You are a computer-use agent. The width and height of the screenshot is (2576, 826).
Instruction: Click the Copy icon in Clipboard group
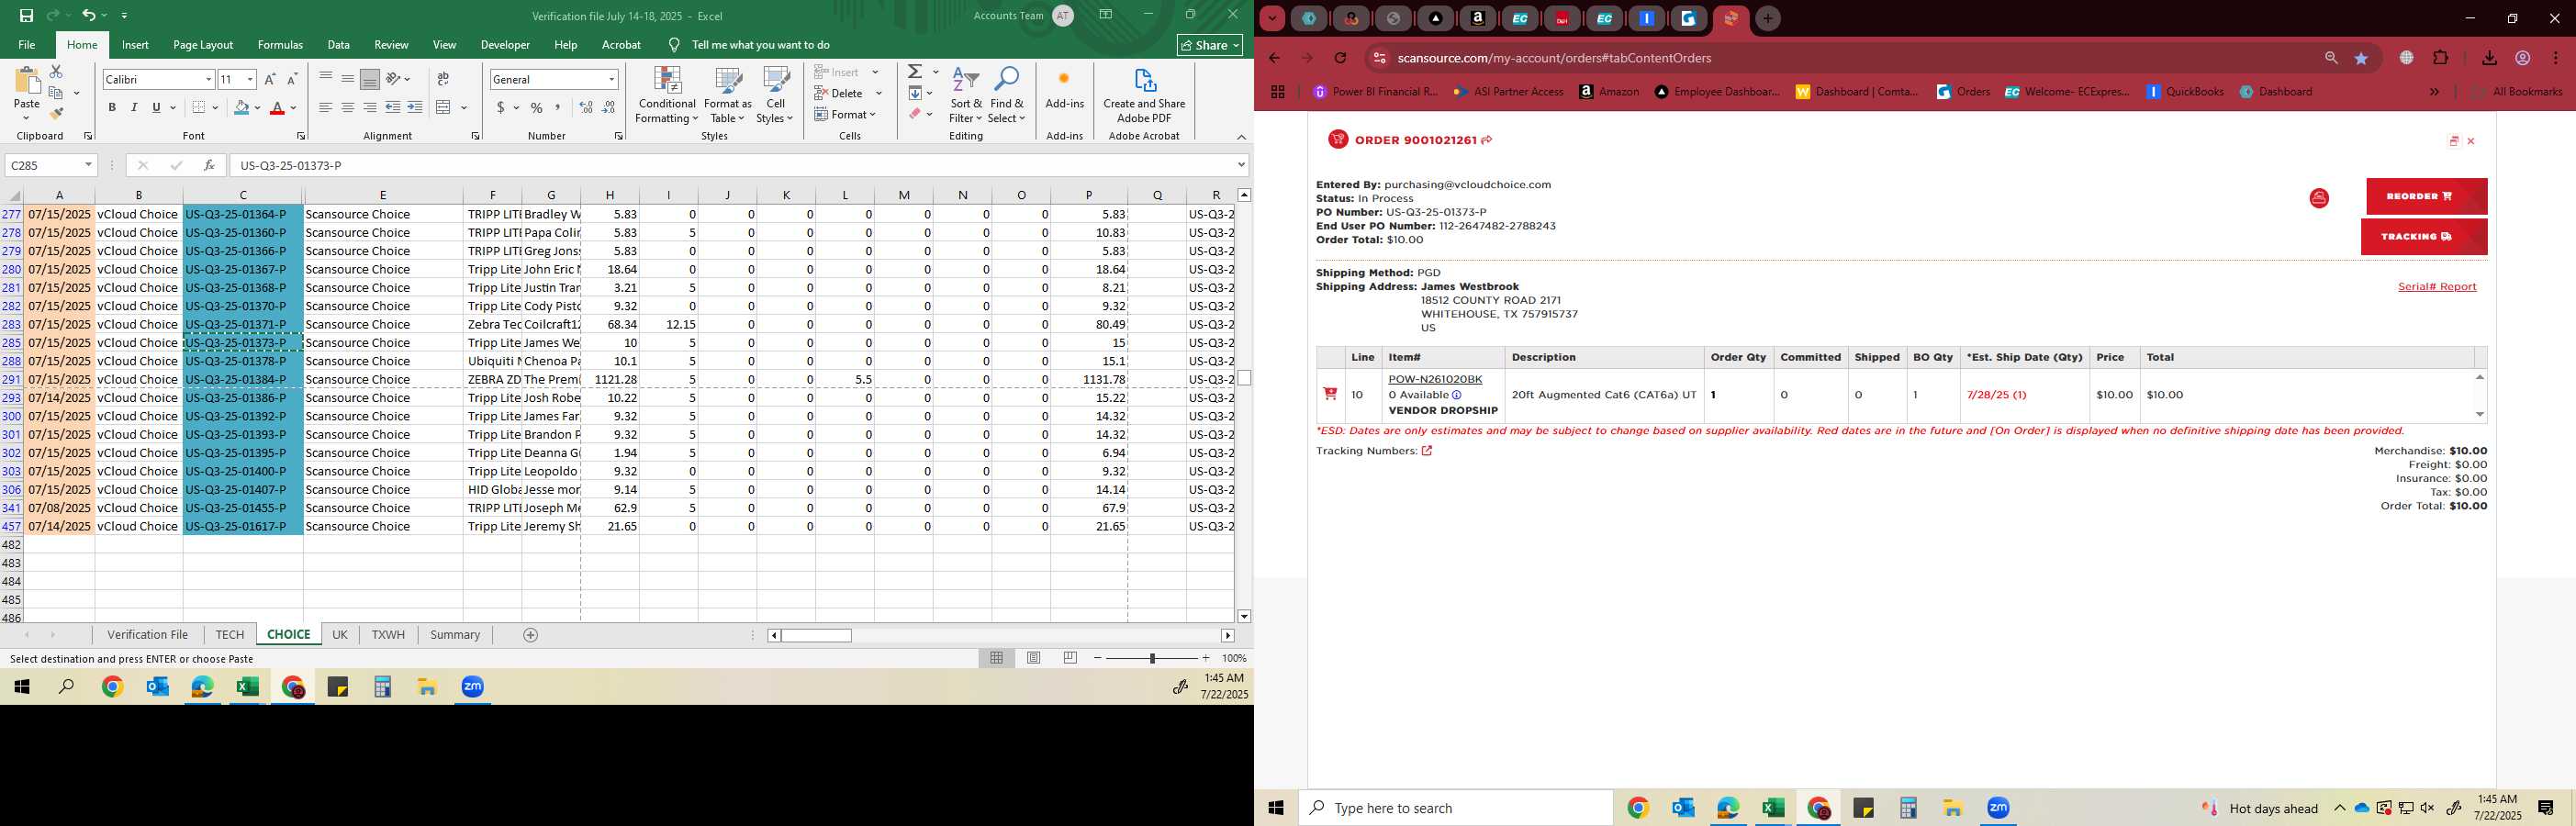coord(56,93)
